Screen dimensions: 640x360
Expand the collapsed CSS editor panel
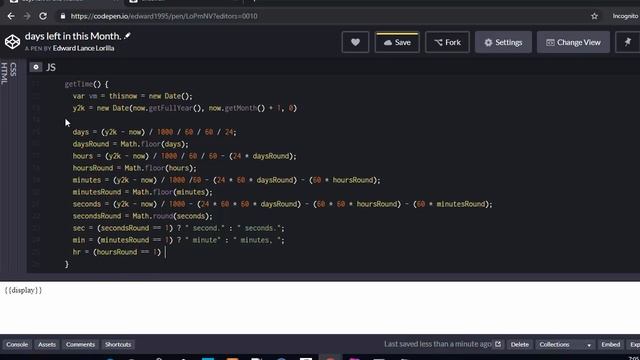pyautogui.click(x=13, y=69)
